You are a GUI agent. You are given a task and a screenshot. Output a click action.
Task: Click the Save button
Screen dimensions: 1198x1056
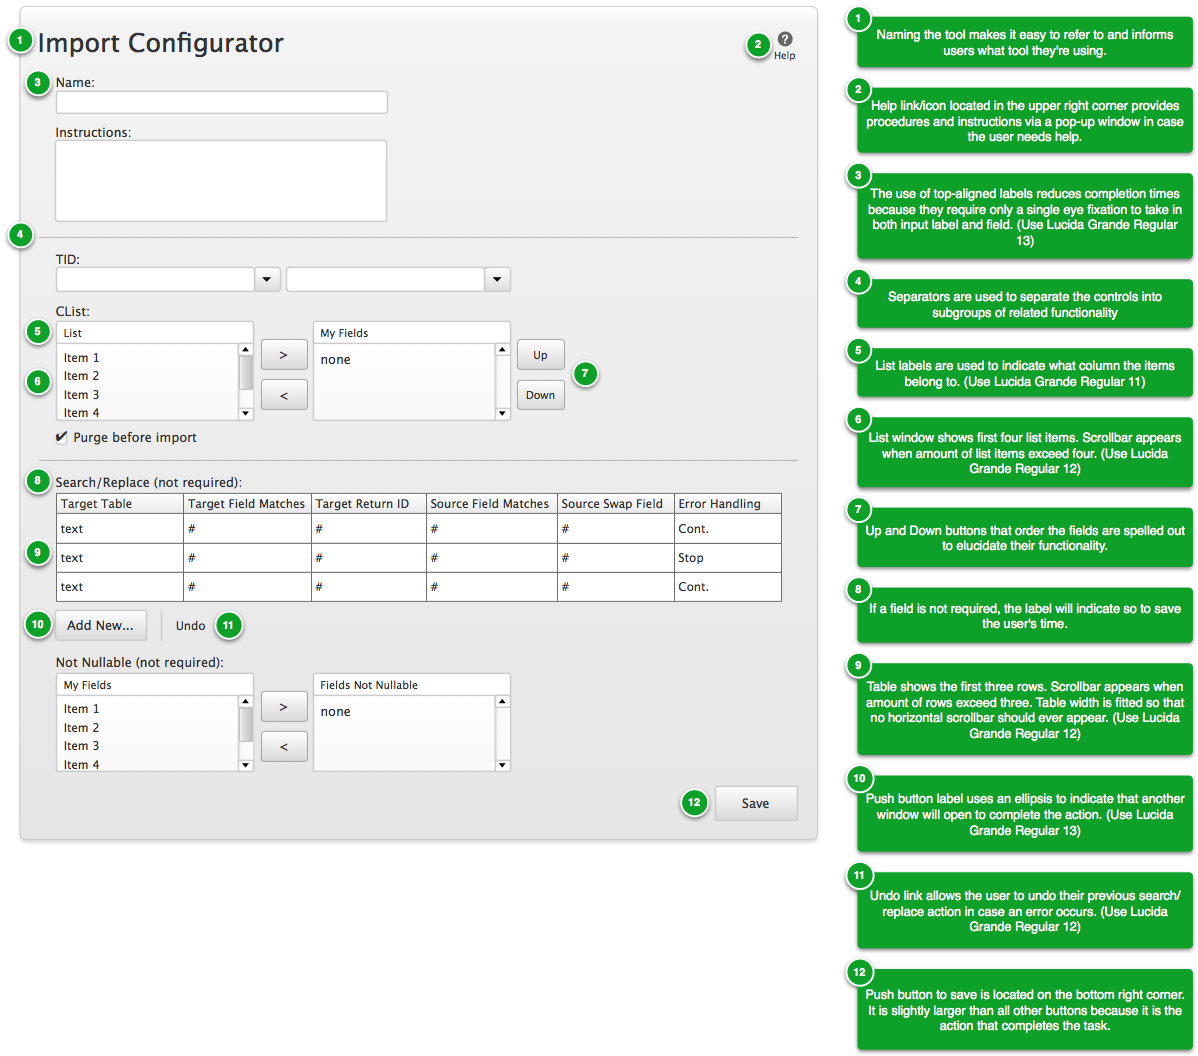click(756, 803)
